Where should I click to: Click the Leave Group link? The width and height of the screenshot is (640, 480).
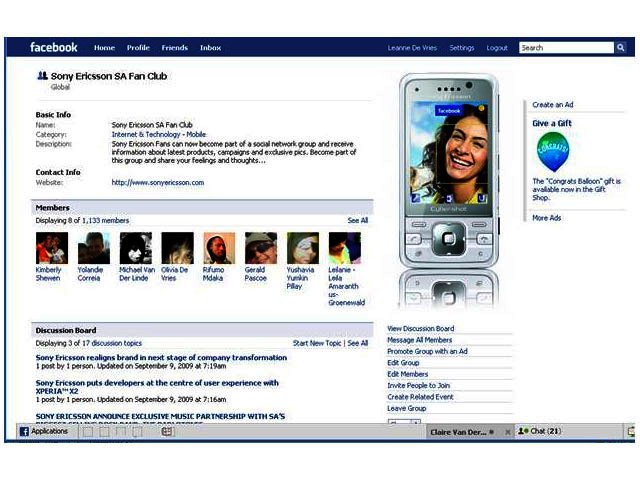click(406, 408)
